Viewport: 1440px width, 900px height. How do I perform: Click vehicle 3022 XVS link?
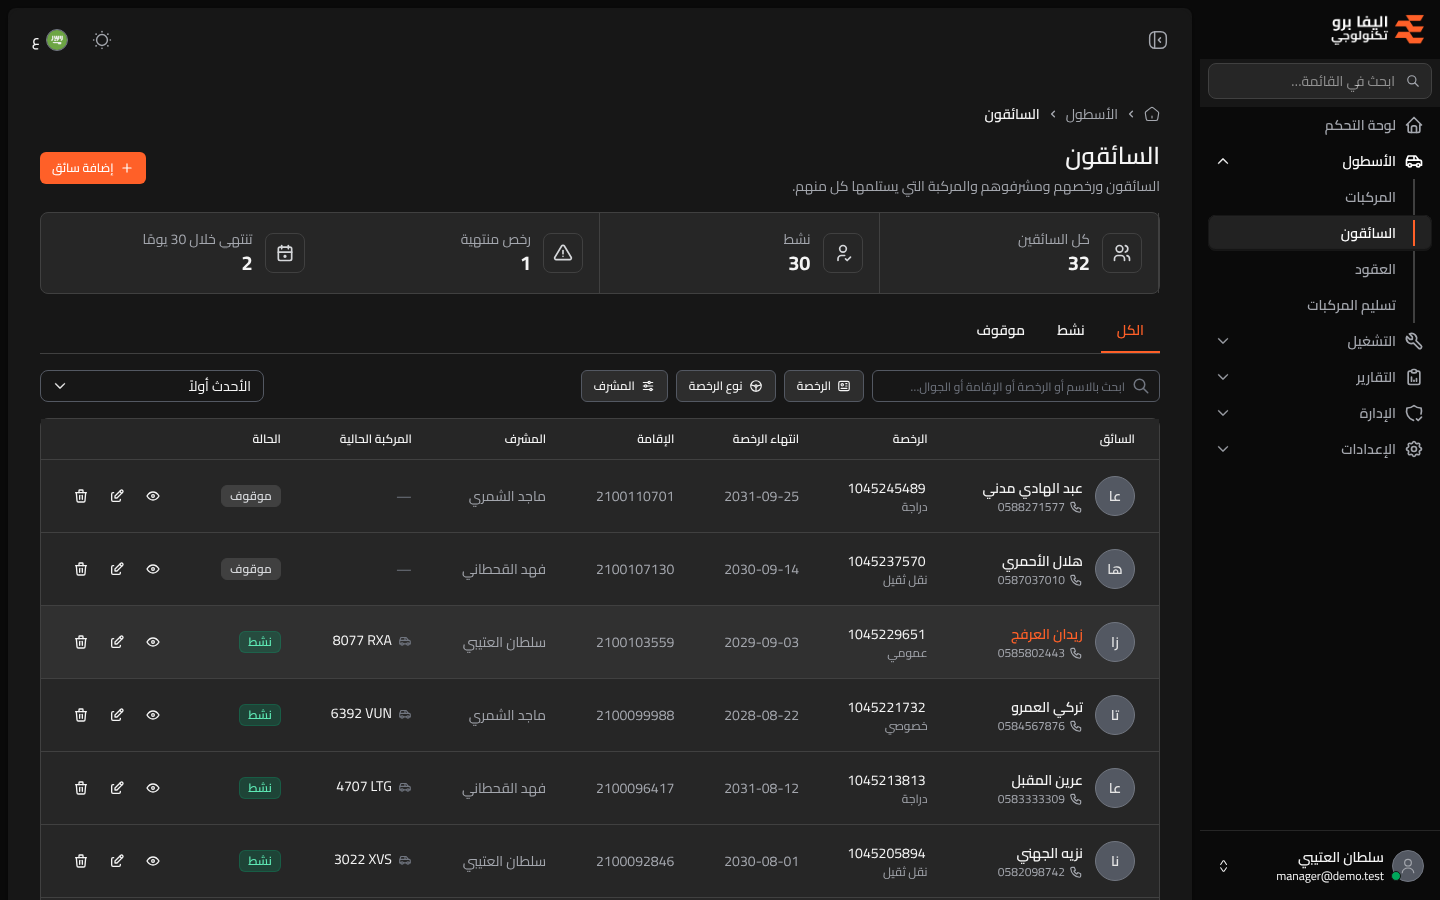[x=373, y=859]
